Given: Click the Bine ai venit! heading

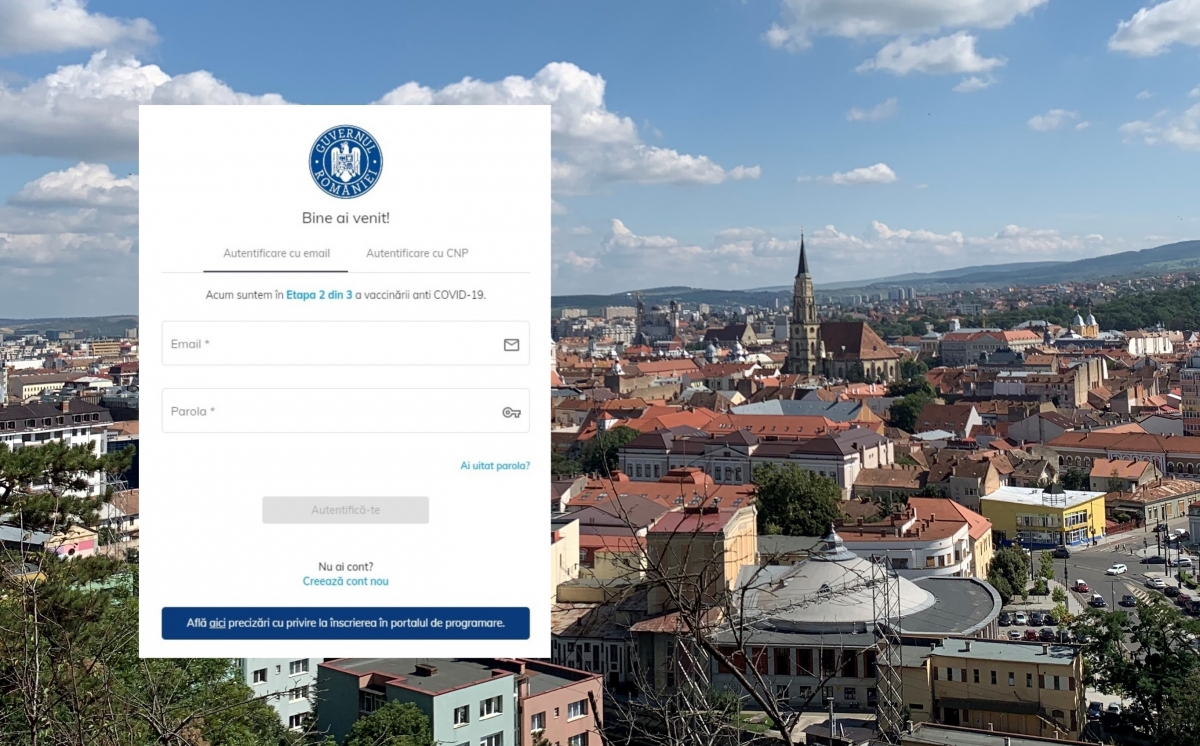Looking at the screenshot, I should (x=345, y=218).
